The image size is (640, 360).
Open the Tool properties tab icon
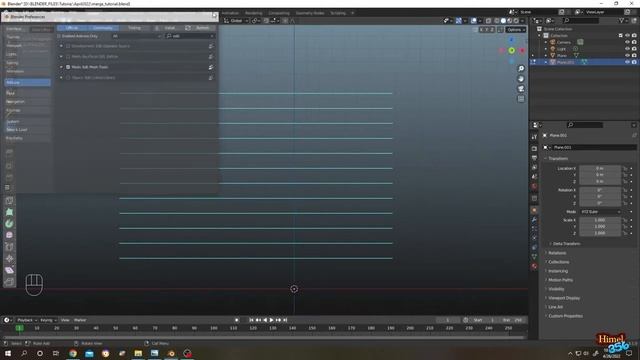point(534,137)
